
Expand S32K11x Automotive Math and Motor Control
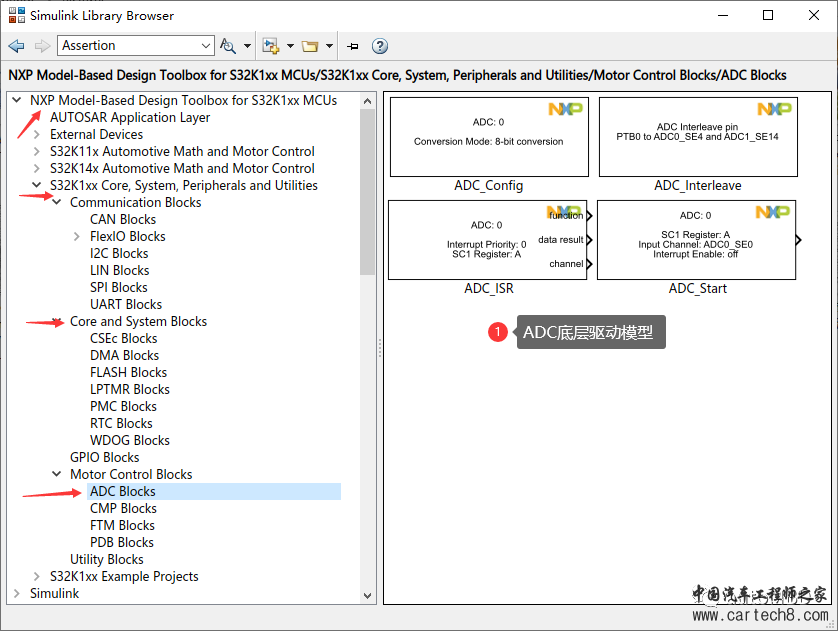pyautogui.click(x=36, y=151)
